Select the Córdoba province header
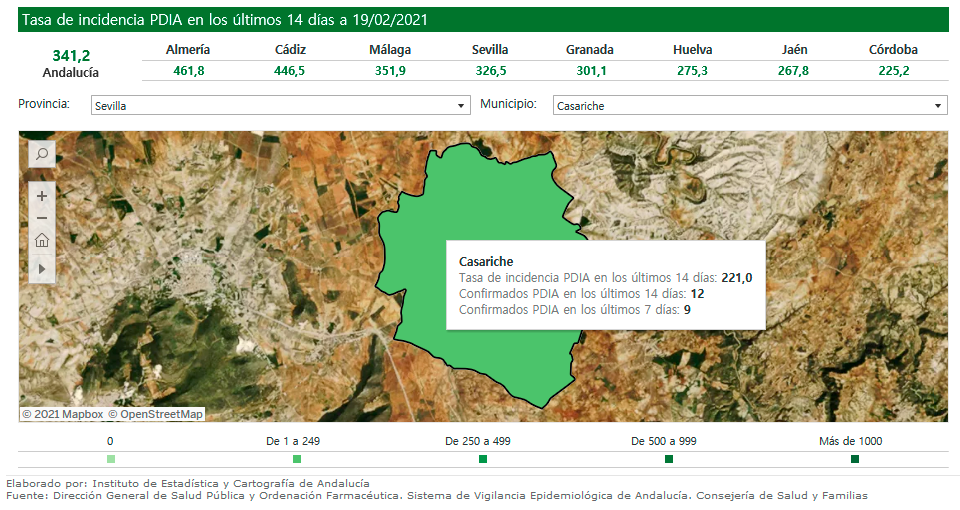The height and width of the screenshot is (510, 960). point(893,49)
